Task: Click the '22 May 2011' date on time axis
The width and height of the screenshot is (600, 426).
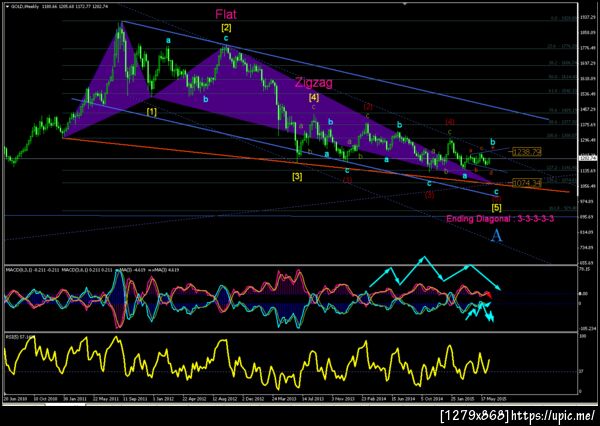Action: click(x=106, y=399)
